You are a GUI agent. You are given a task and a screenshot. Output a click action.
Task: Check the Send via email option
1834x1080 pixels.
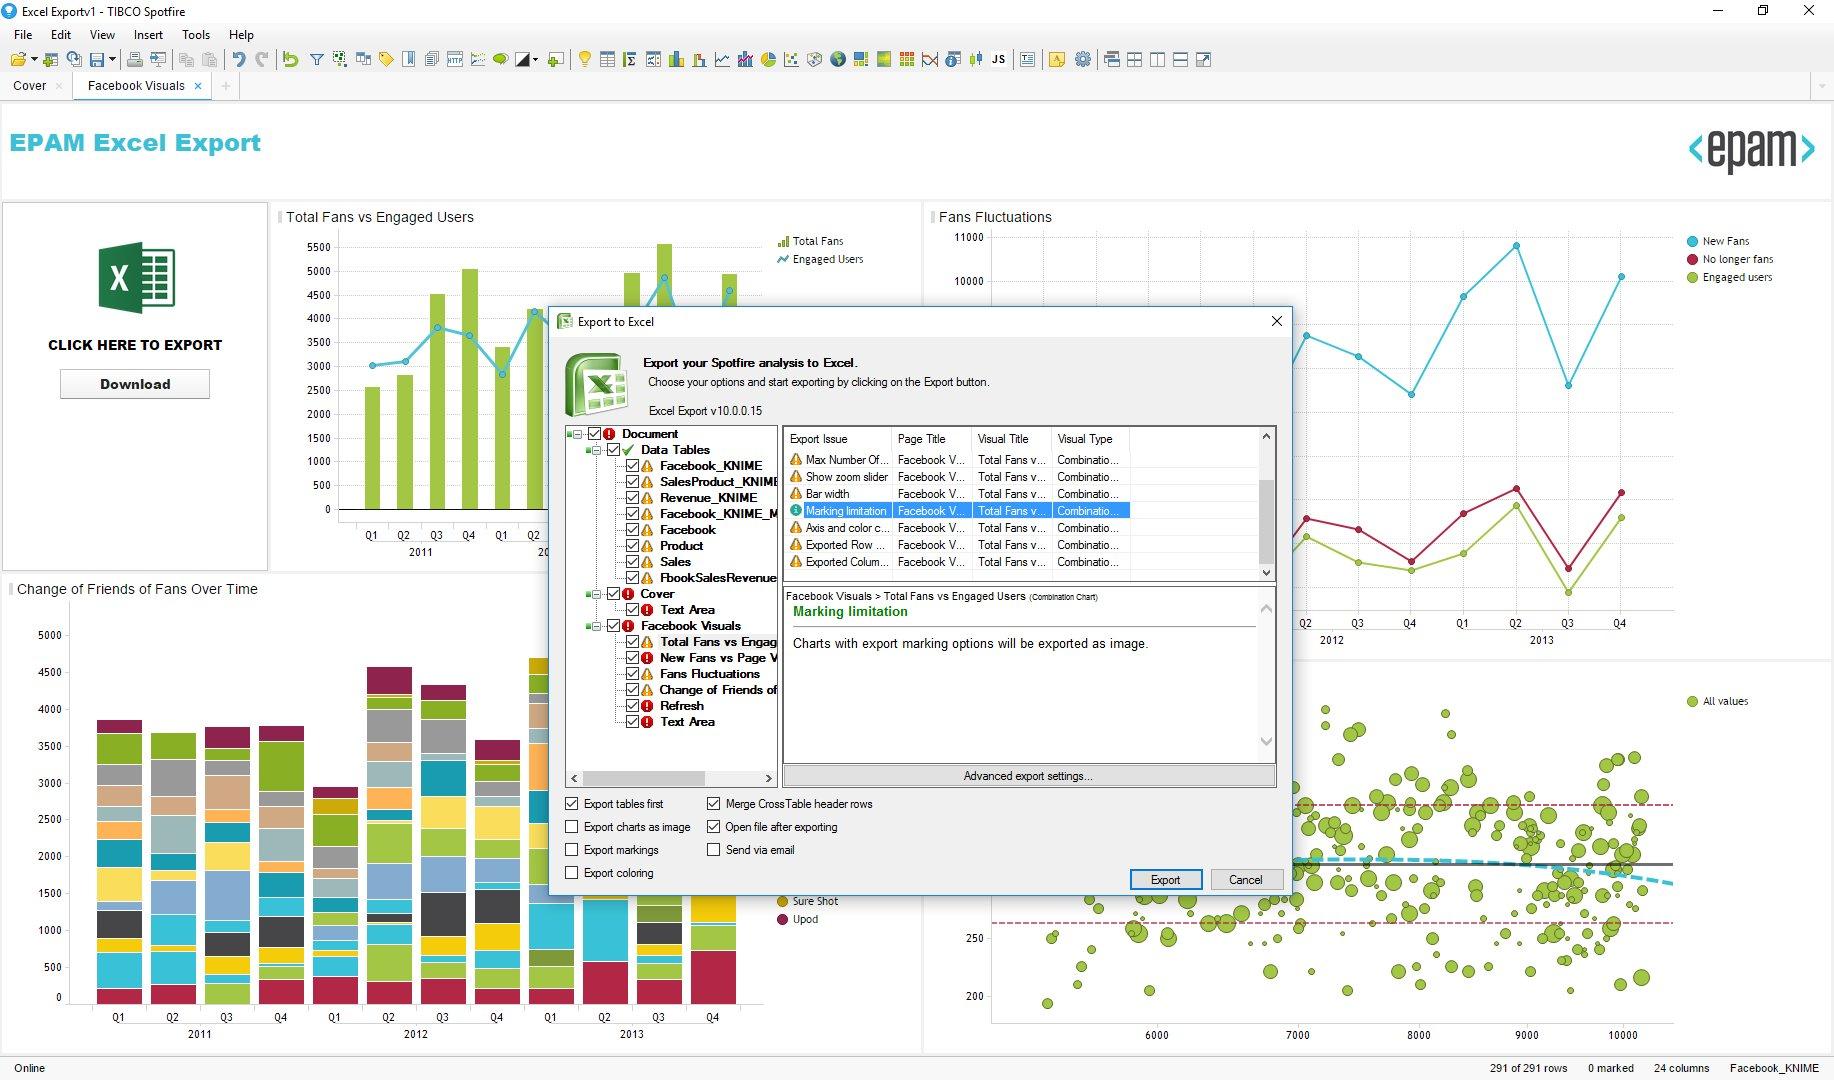pyautogui.click(x=713, y=850)
